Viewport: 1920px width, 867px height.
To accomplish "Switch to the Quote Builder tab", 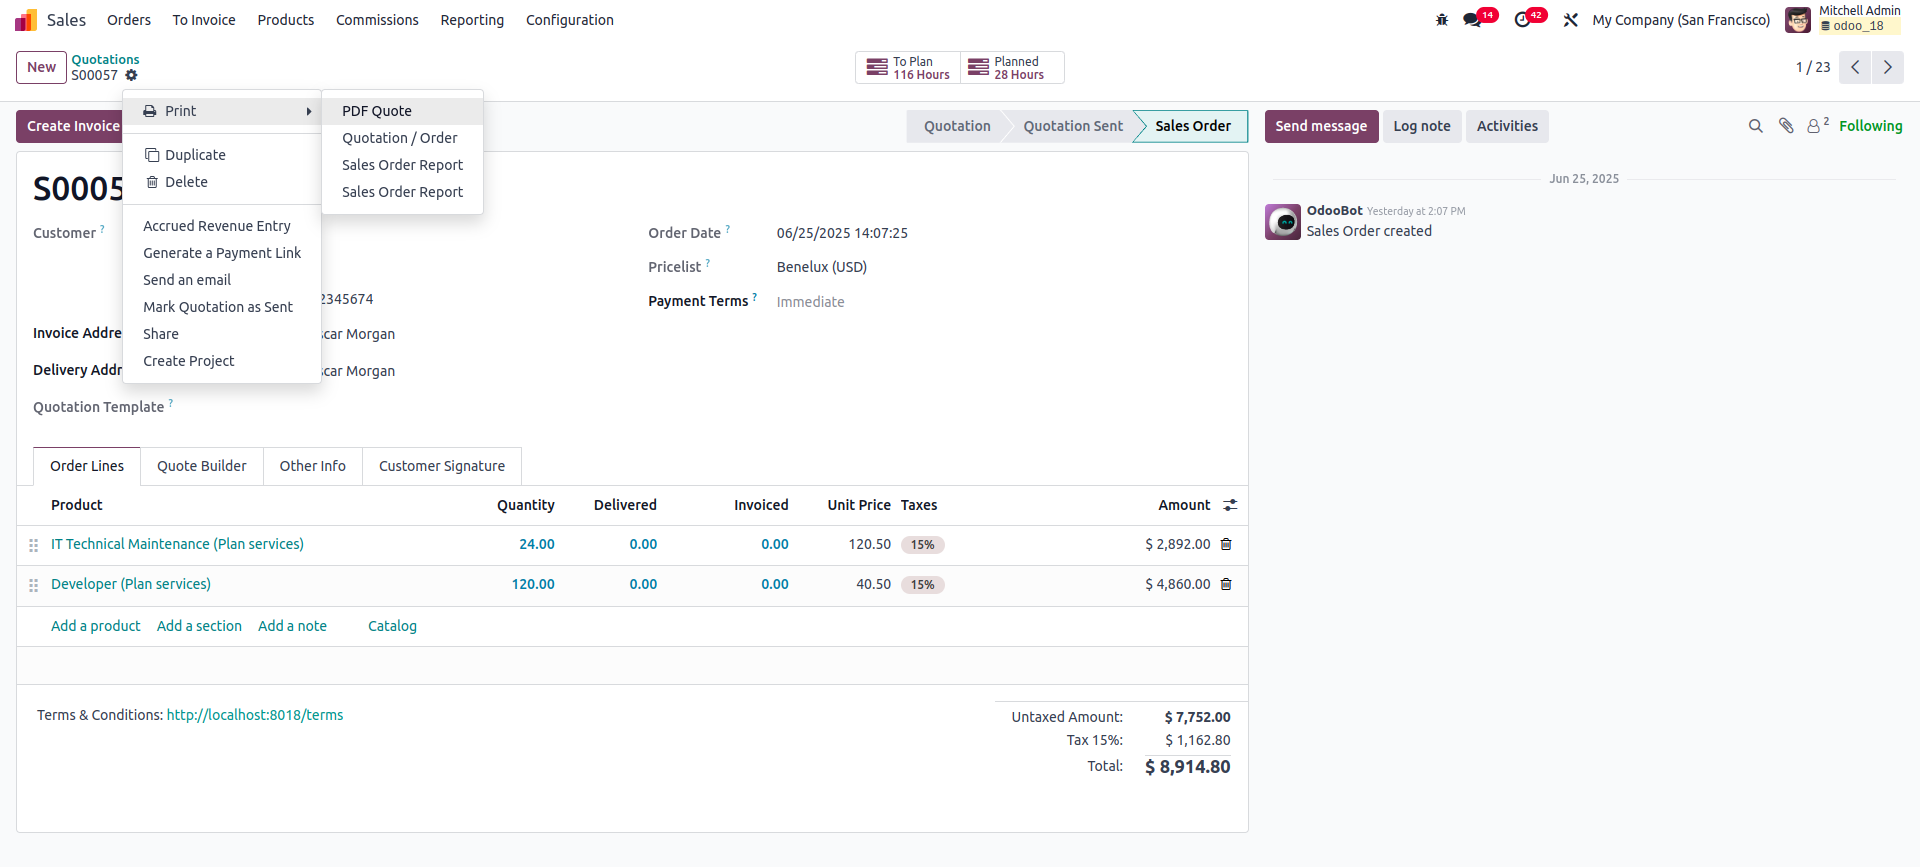I will click(202, 466).
